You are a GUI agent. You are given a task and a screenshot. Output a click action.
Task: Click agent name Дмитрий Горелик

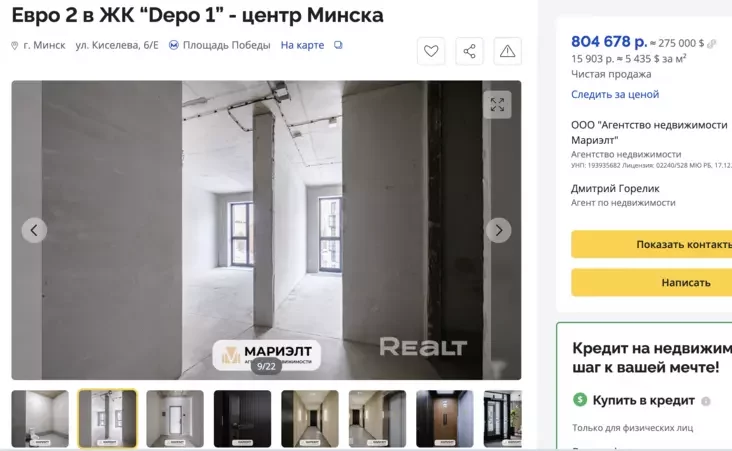click(x=615, y=189)
